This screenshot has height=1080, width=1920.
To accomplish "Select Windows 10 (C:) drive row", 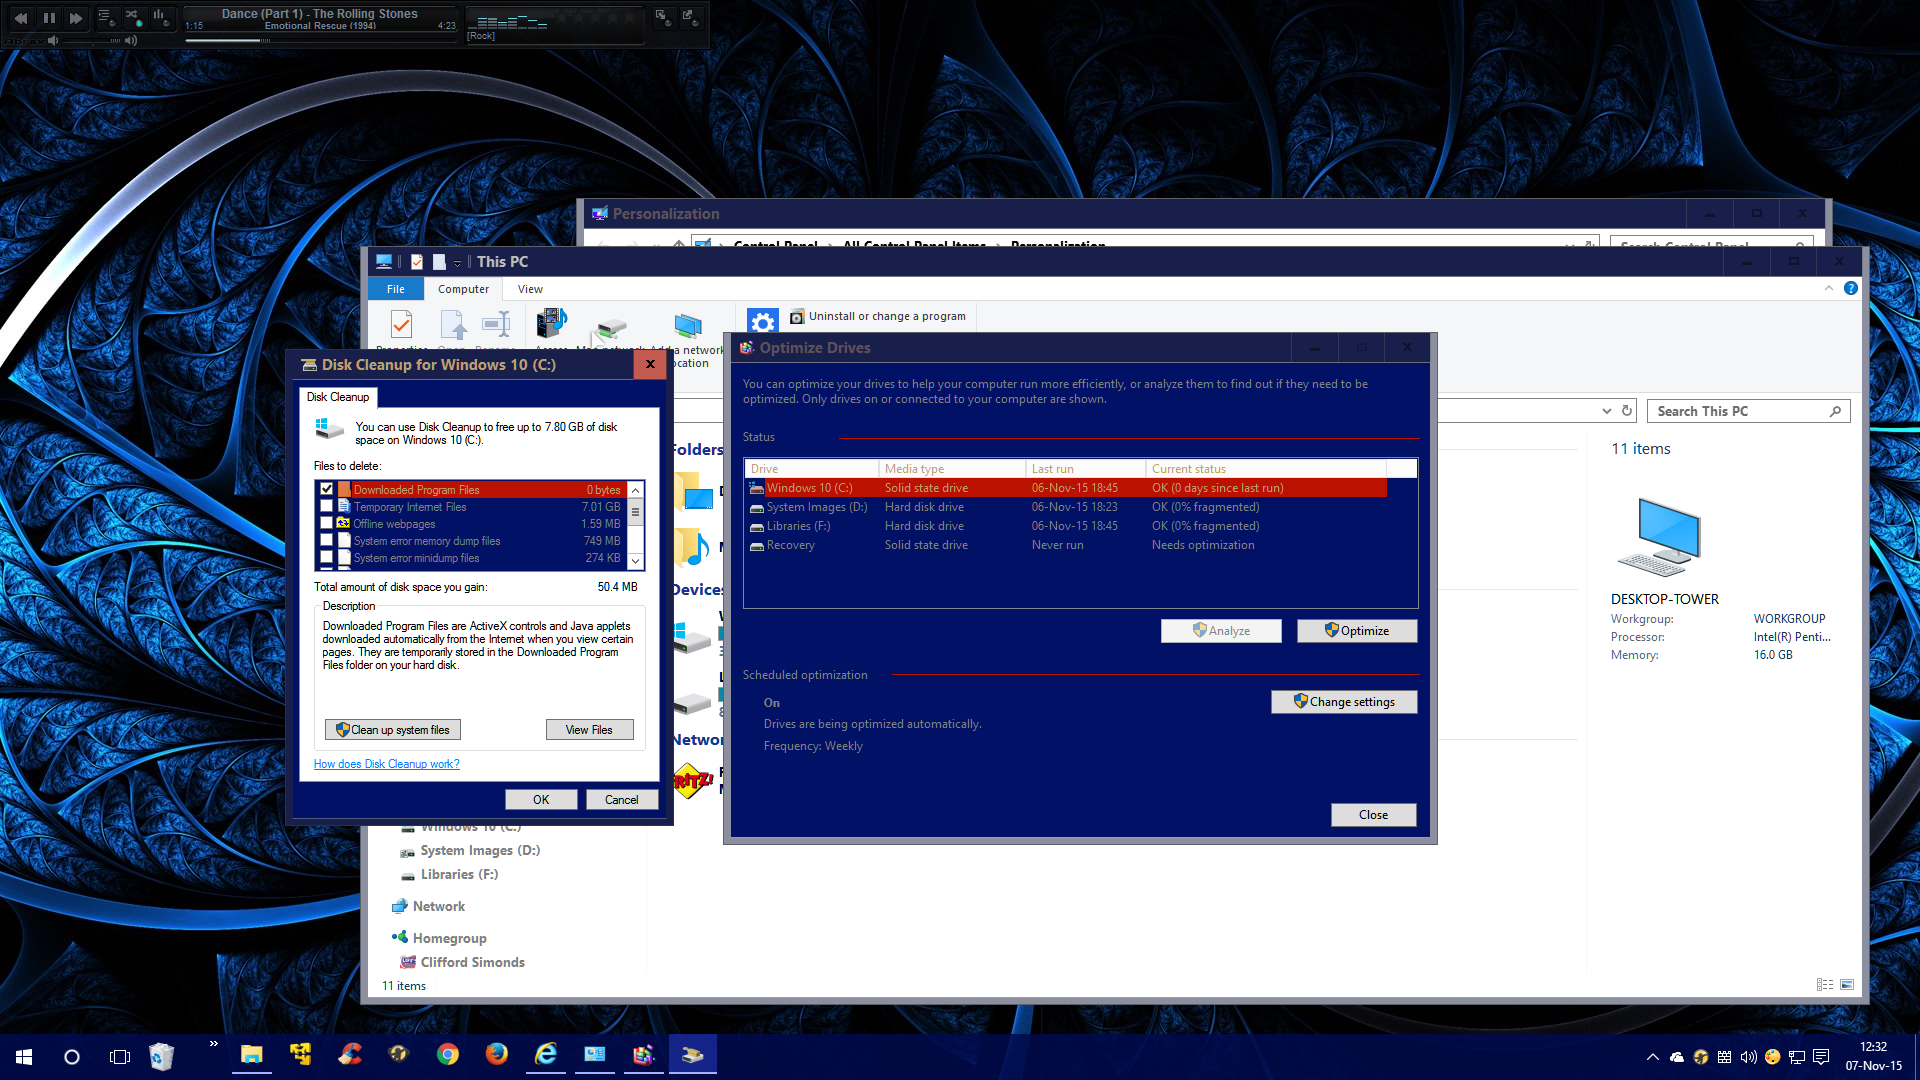I will click(x=1065, y=488).
